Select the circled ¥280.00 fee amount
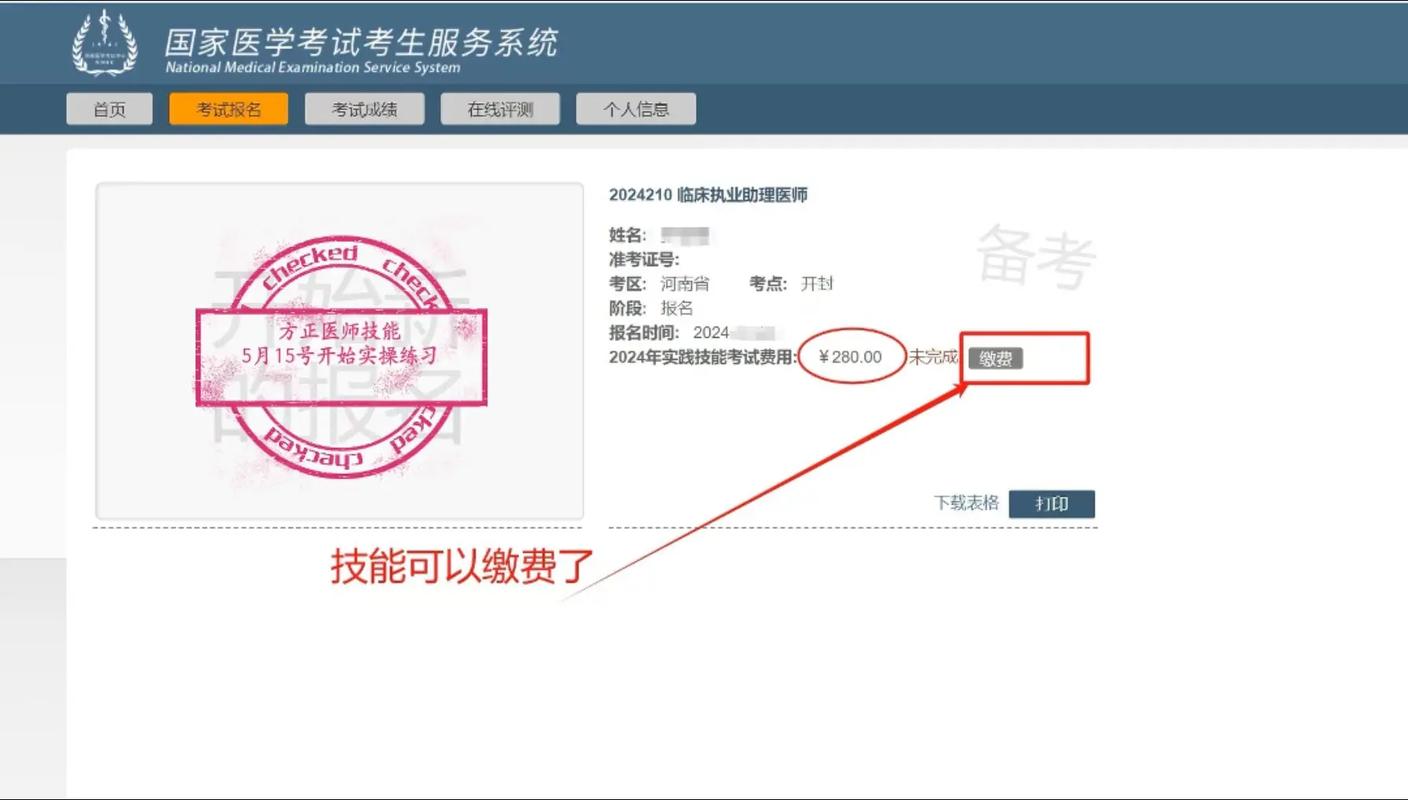This screenshot has height=800, width=1408. [x=851, y=356]
